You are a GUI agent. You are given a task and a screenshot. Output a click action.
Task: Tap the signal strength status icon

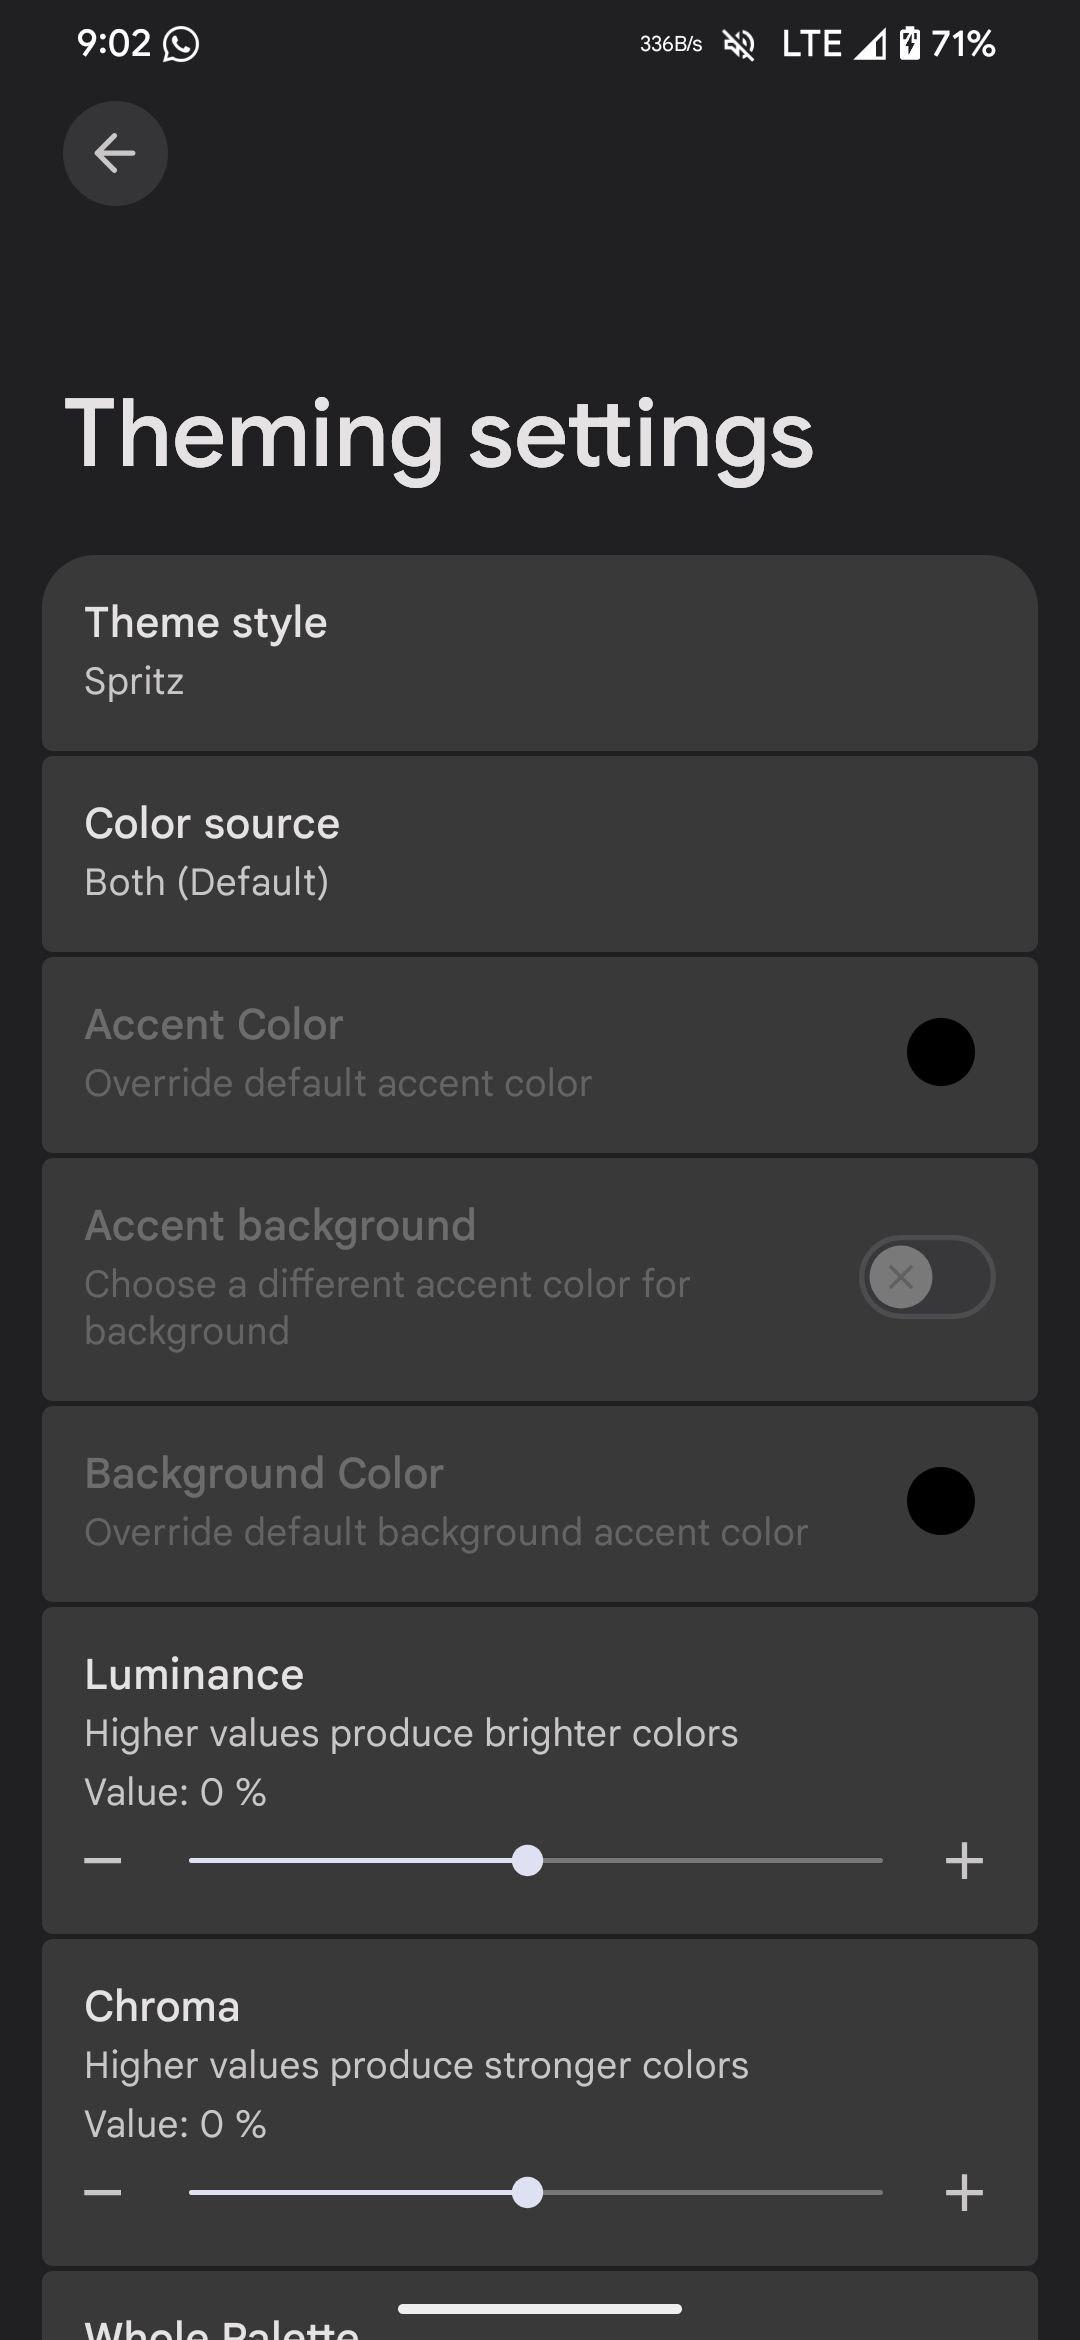(x=869, y=44)
